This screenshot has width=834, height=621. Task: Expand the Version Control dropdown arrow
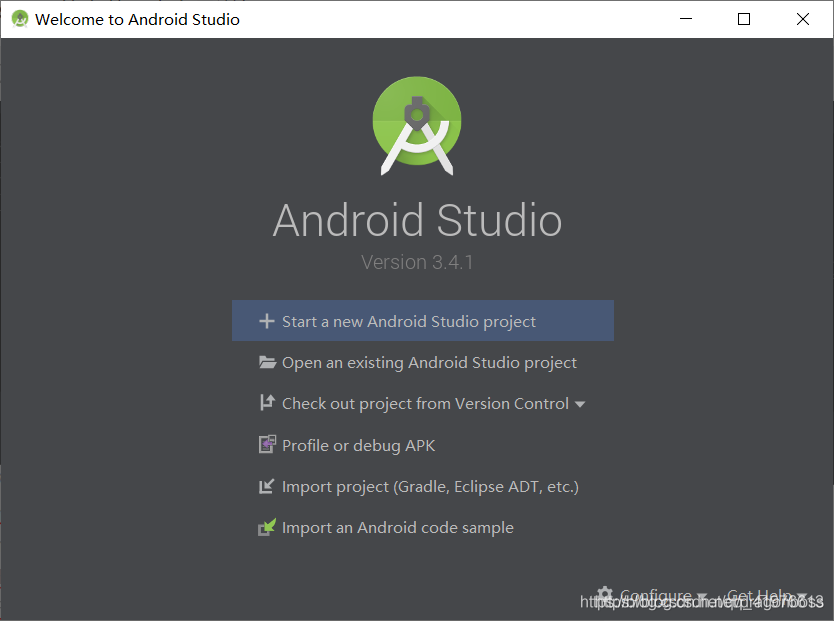point(580,404)
